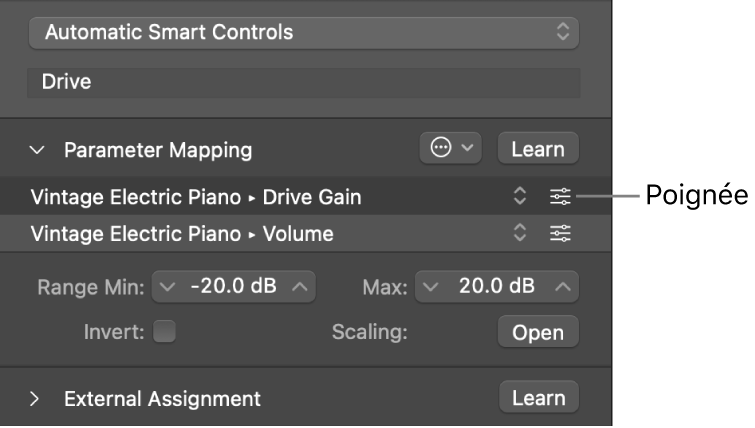Image resolution: width=755 pixels, height=428 pixels.
Task: Open the Parameter Mapping action menu
Action: 452,149
